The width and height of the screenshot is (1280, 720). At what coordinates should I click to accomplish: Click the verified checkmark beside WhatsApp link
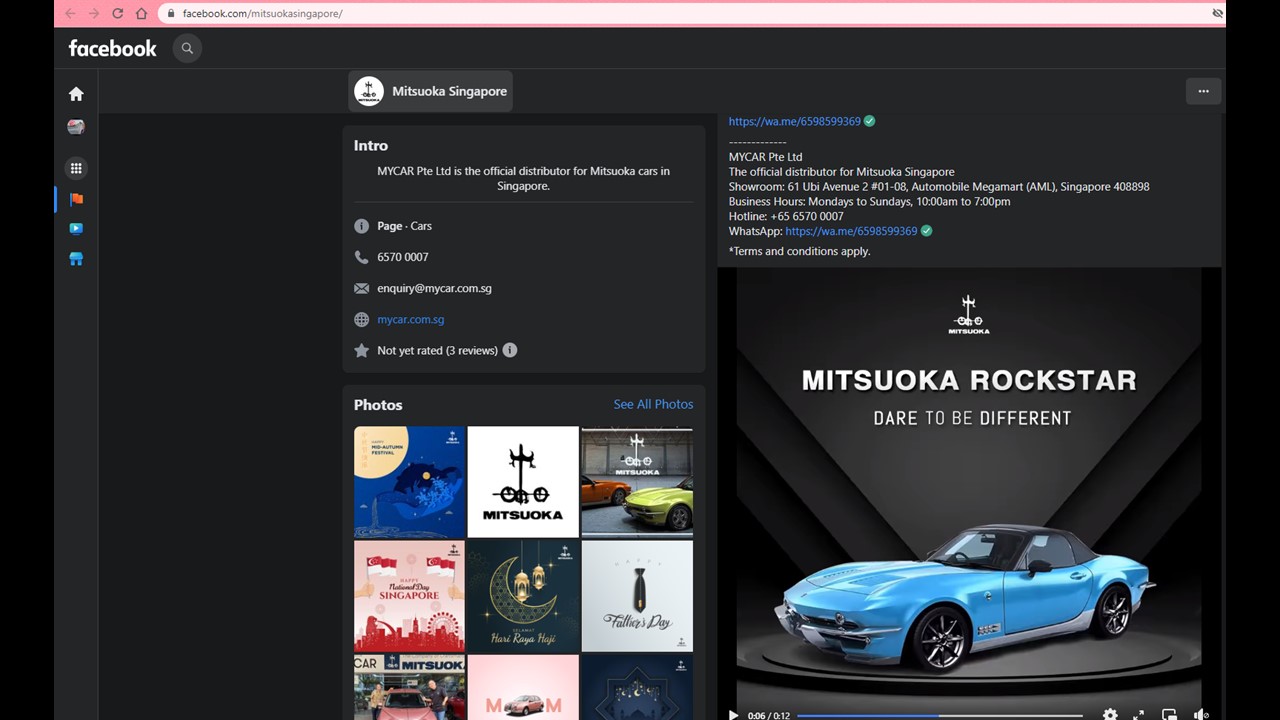tap(926, 231)
